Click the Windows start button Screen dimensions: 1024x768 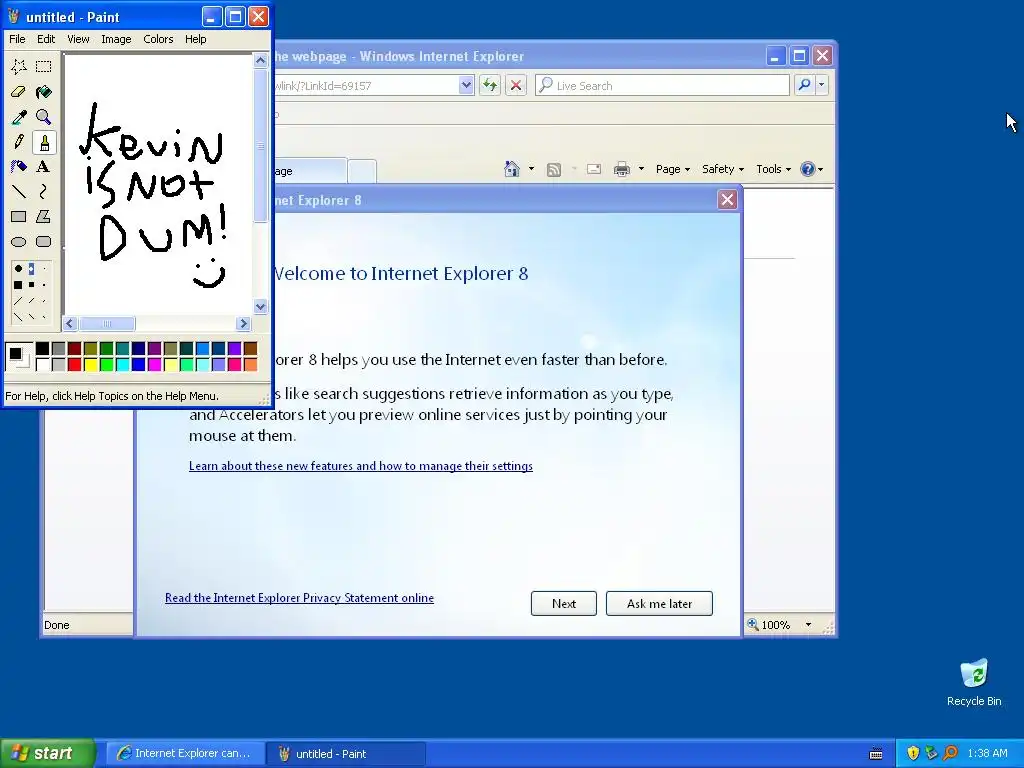[x=47, y=753]
